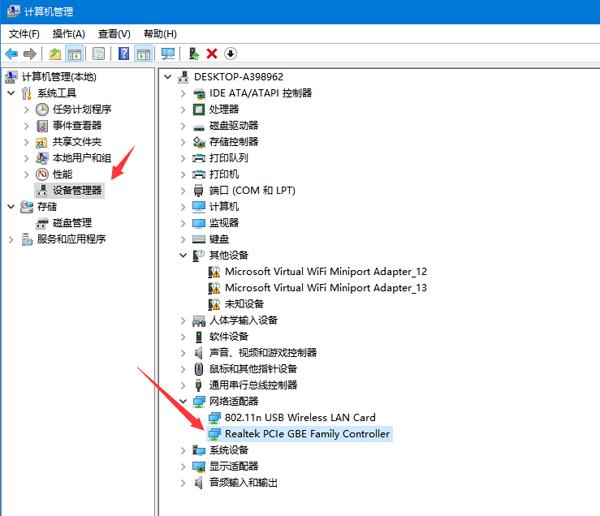Click the down-arrow Disable device icon

coord(230,54)
